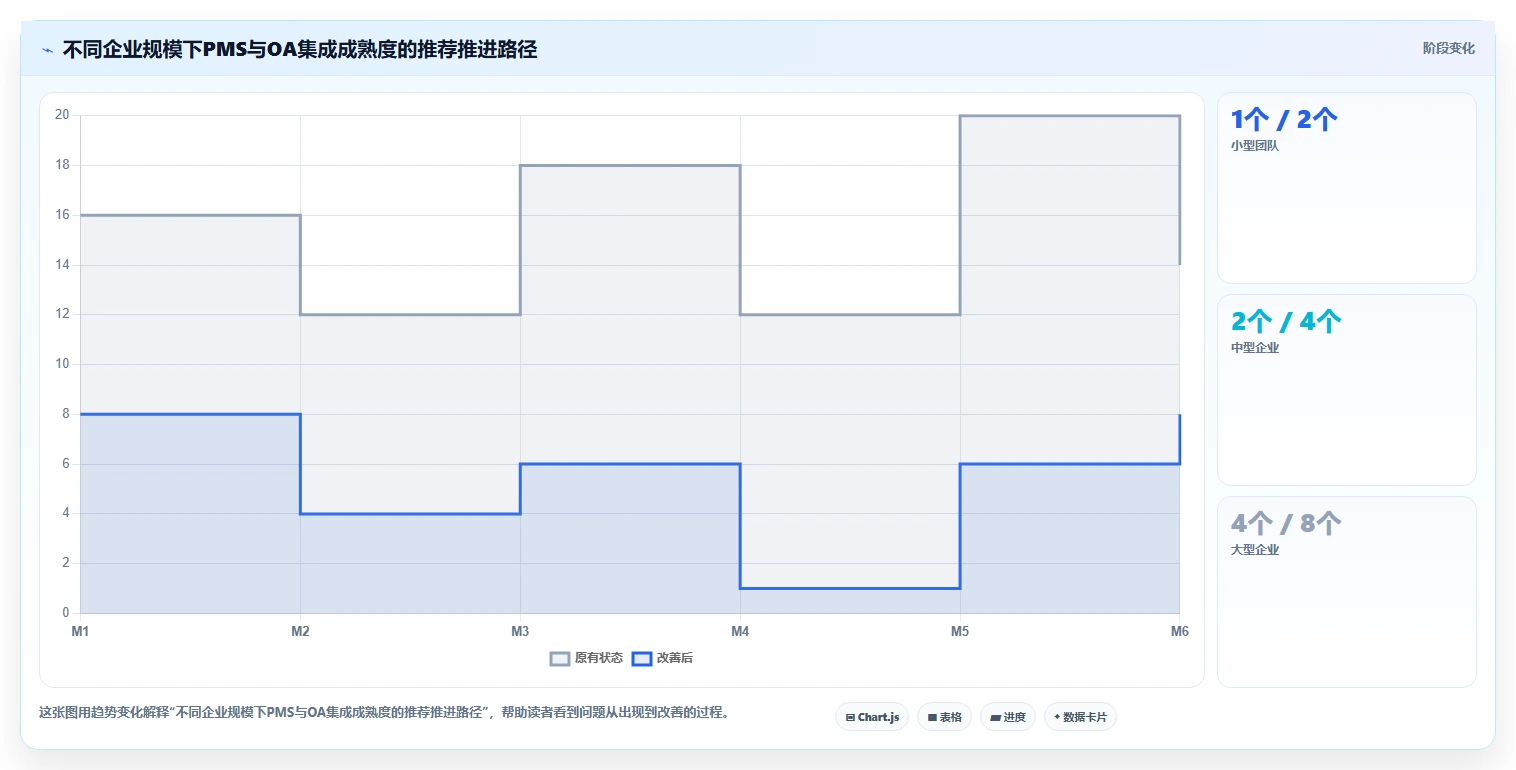Click the sparkle icon in 数据卡片 chip
Image resolution: width=1516 pixels, height=770 pixels.
(x=1057, y=717)
